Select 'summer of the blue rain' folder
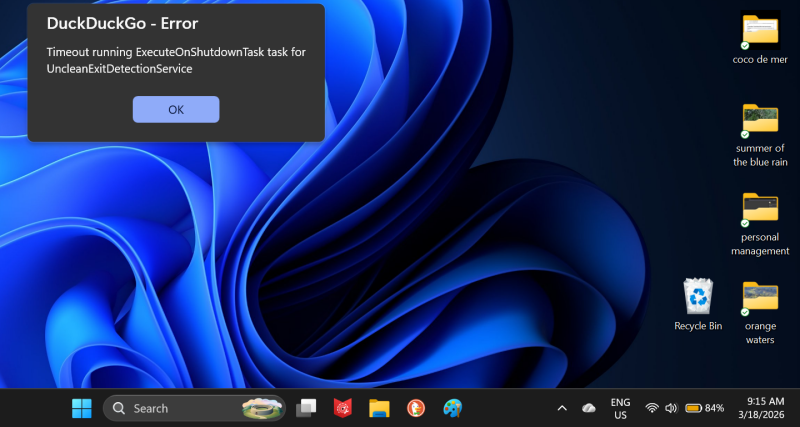The height and width of the screenshot is (427, 800). (760, 120)
